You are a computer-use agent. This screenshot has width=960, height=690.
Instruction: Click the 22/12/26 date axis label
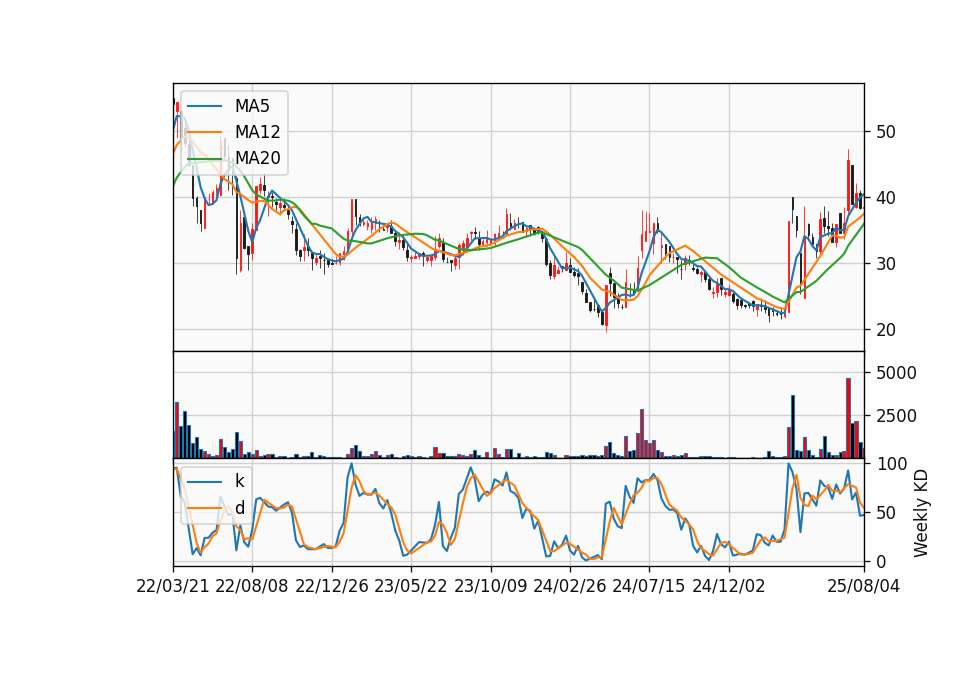pyautogui.click(x=332, y=586)
